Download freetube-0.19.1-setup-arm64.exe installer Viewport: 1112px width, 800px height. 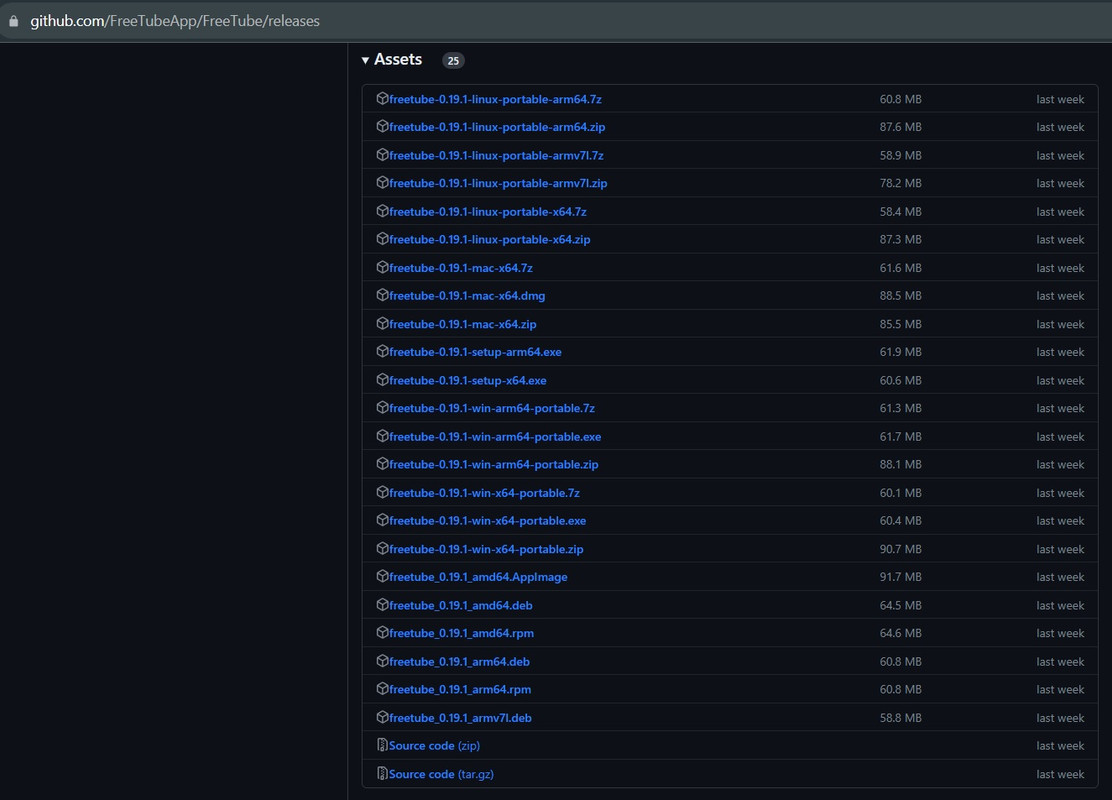(x=475, y=352)
